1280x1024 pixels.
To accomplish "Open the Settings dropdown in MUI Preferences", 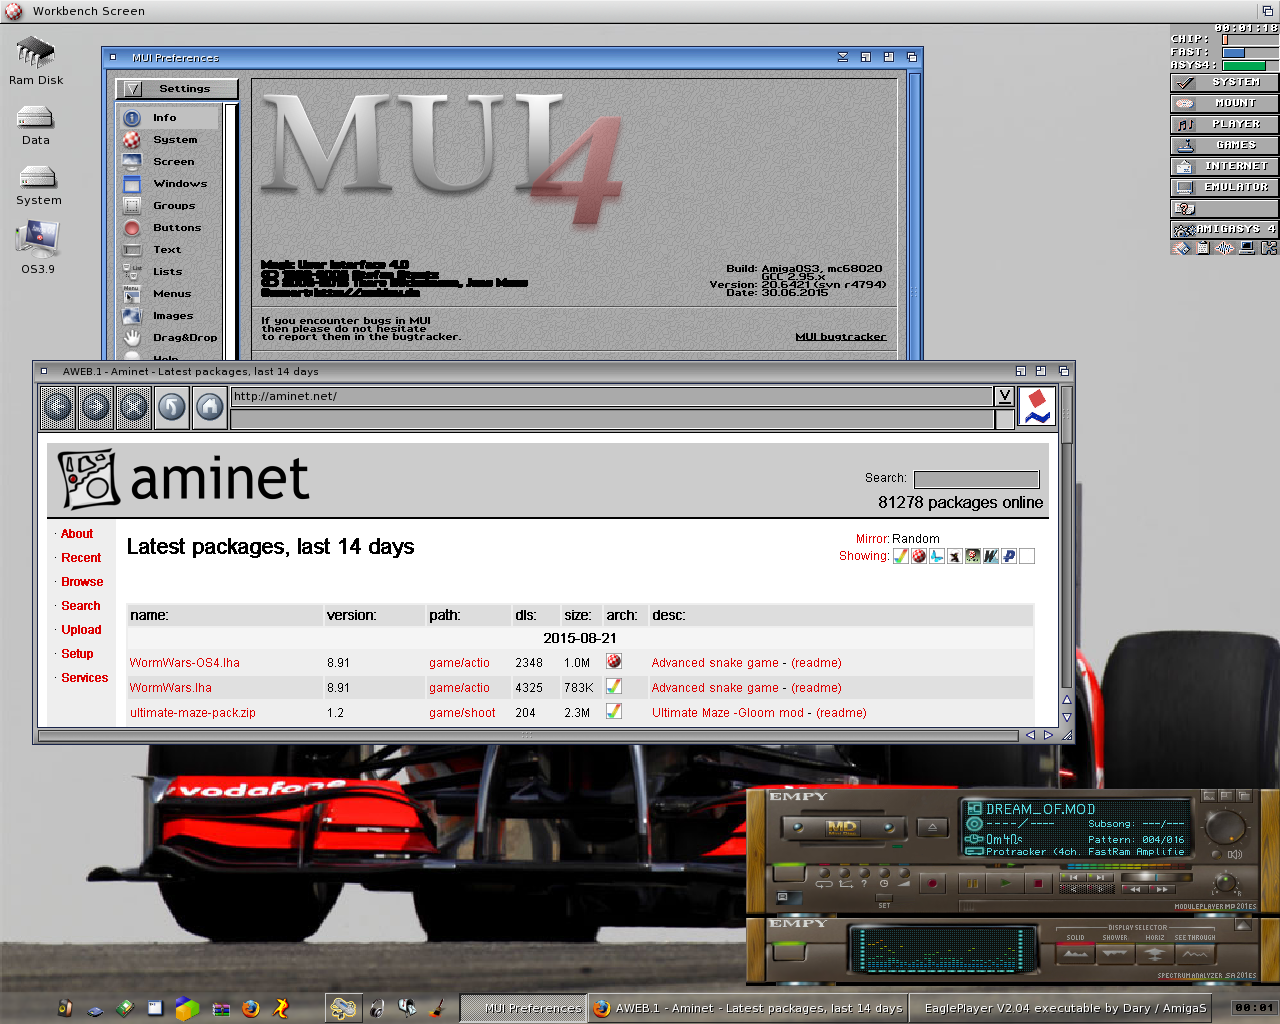I will (177, 89).
